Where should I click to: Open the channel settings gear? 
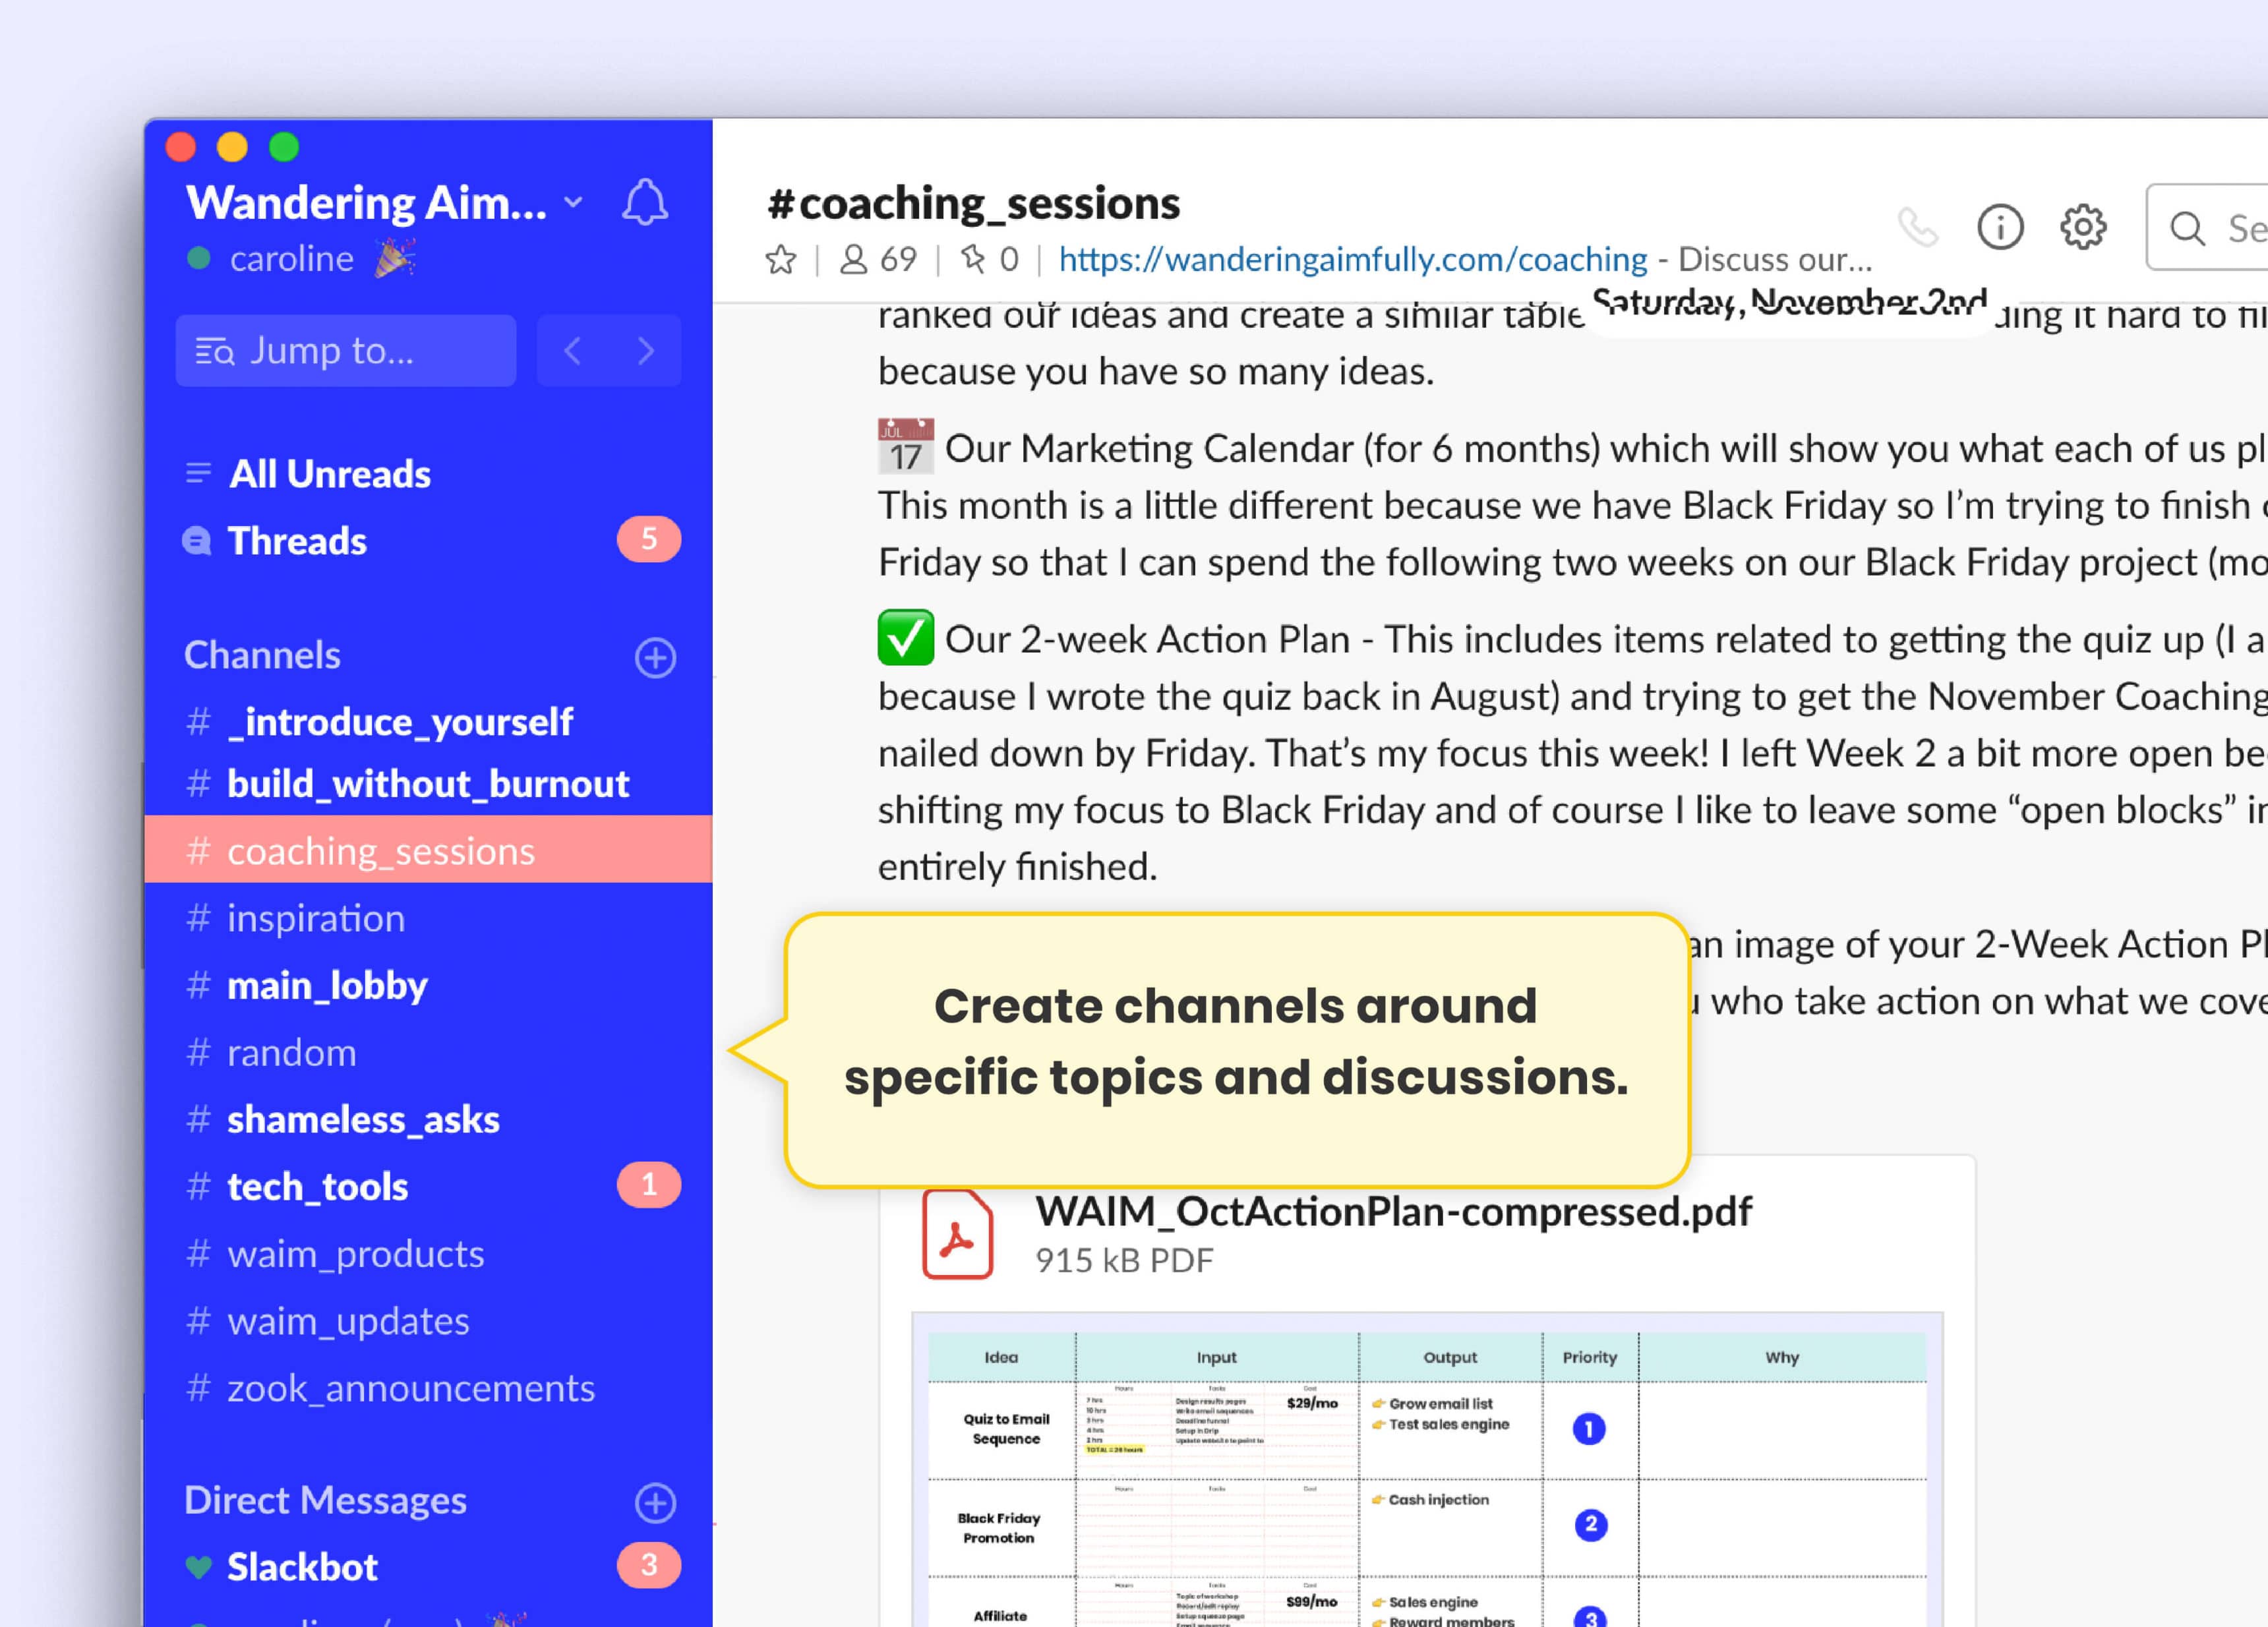(x=2083, y=228)
